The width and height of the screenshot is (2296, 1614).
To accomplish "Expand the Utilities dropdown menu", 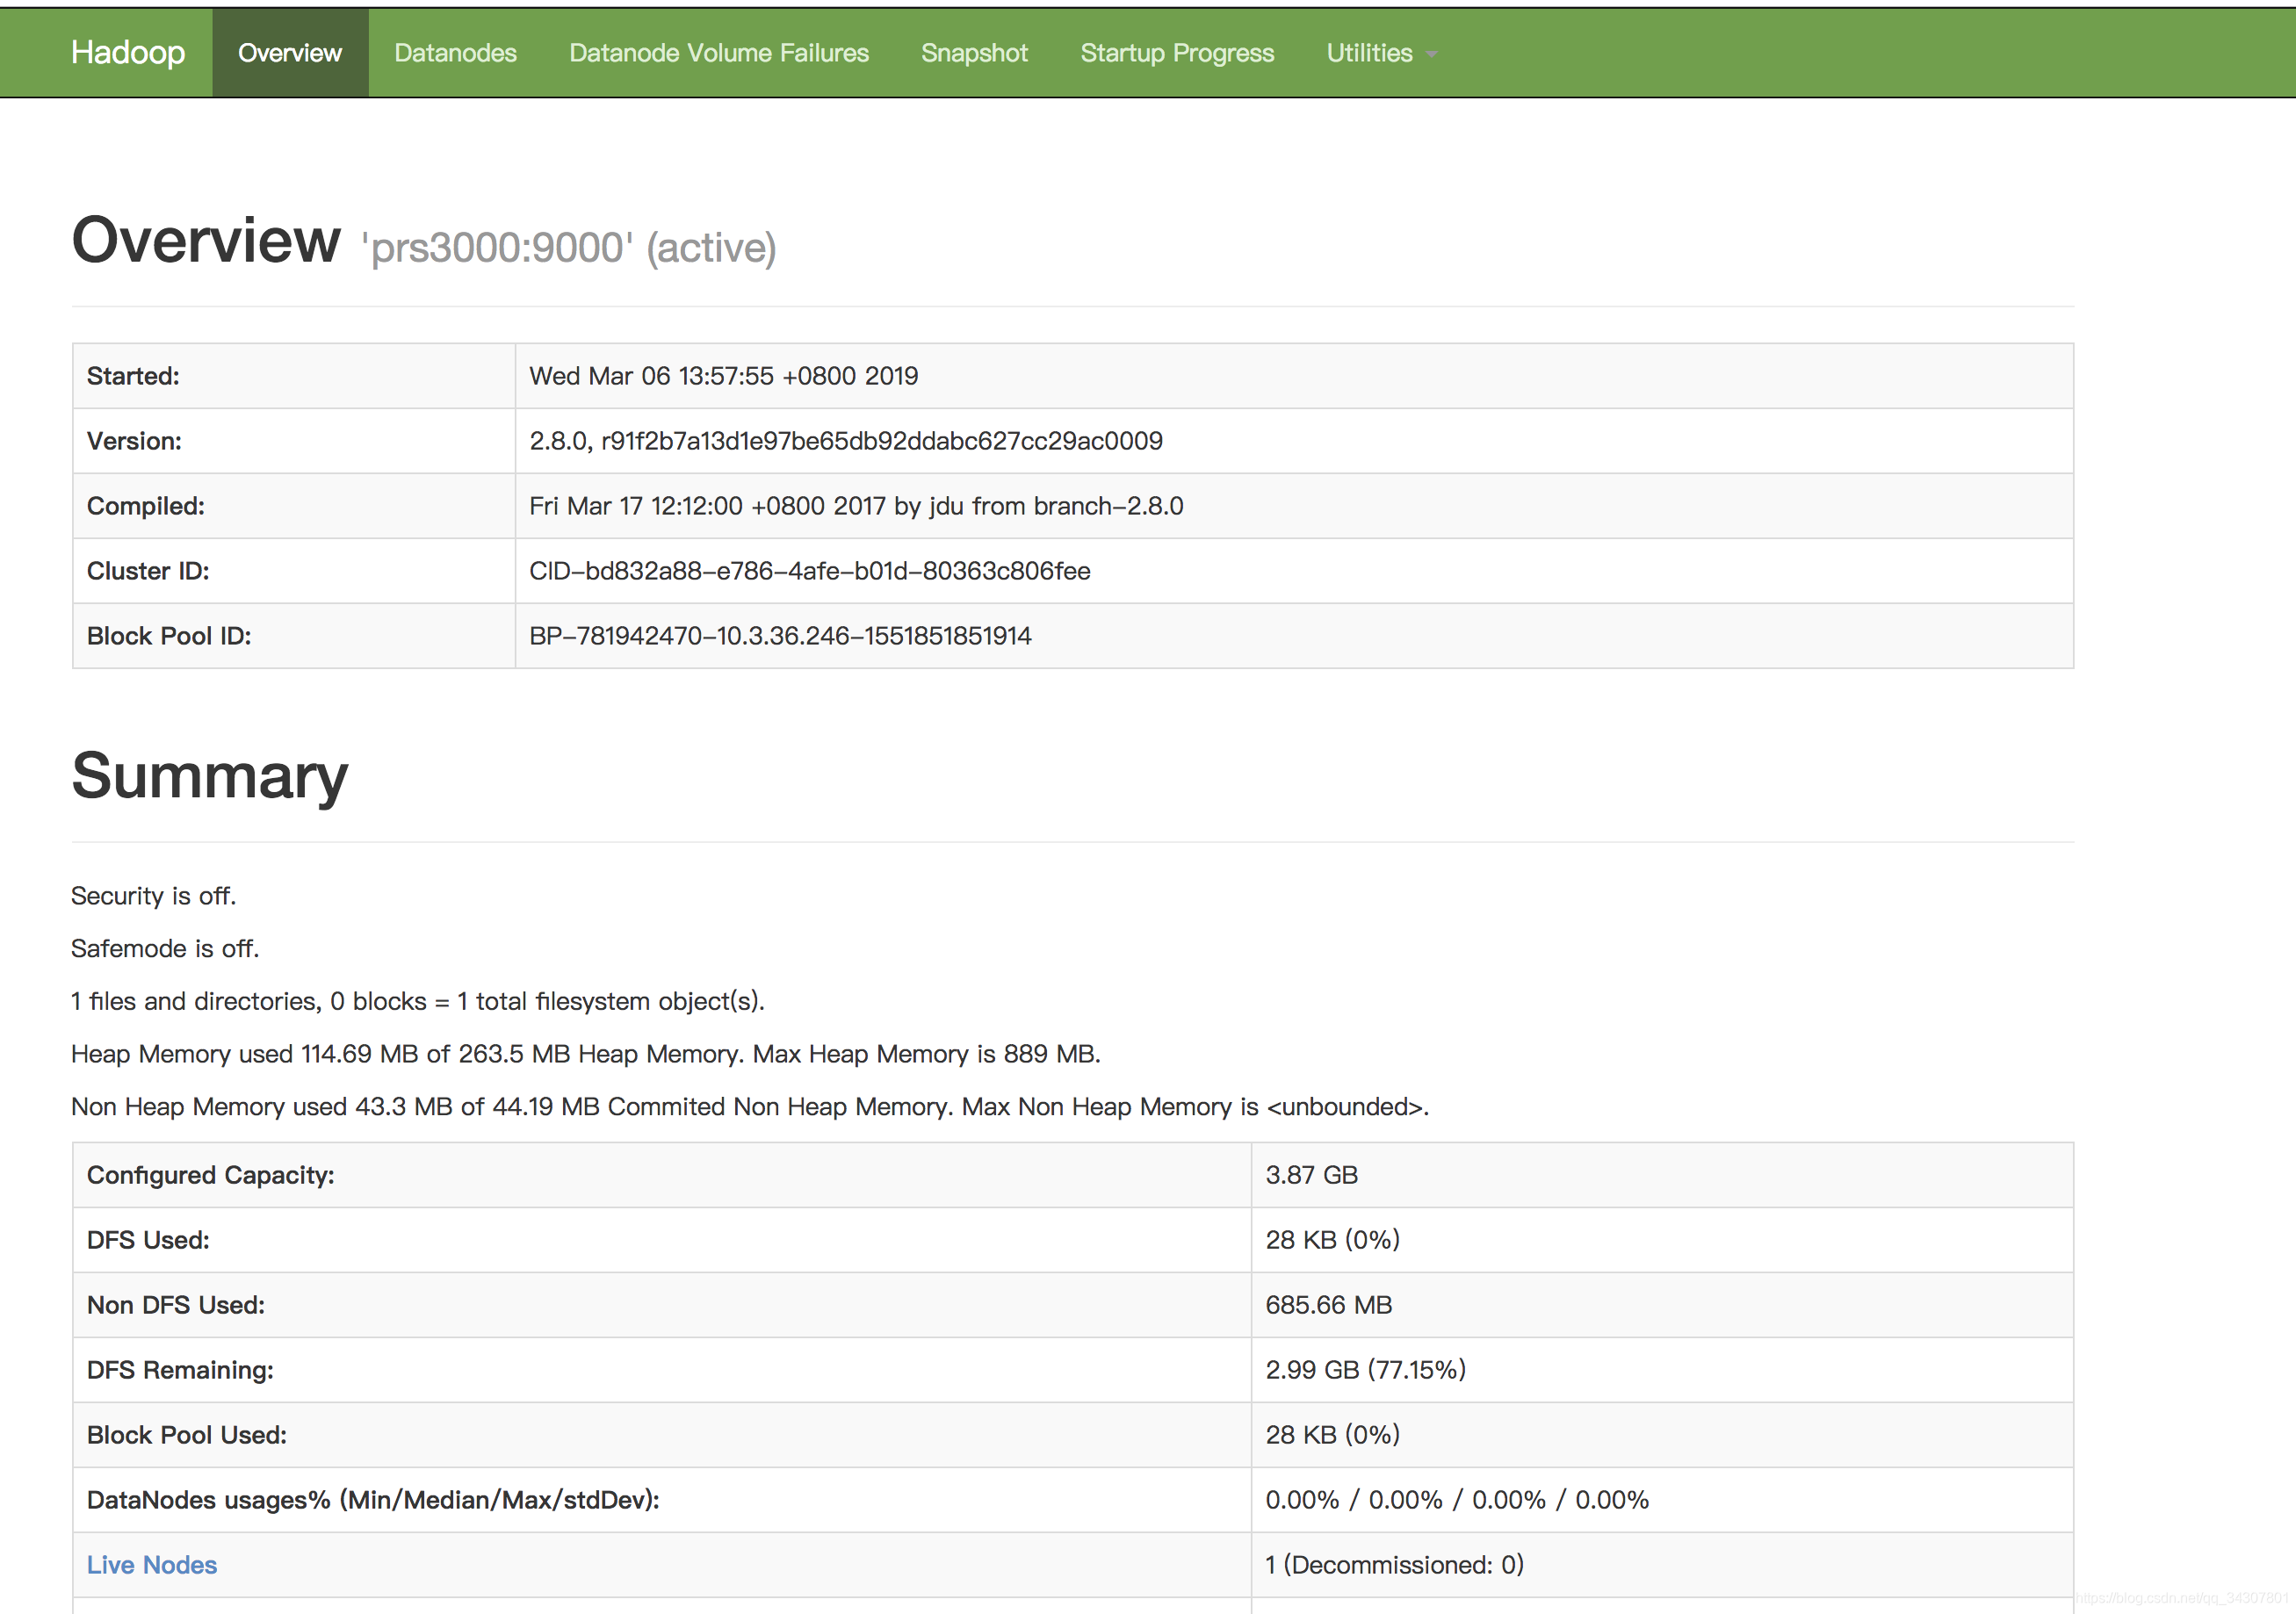I will point(1381,53).
